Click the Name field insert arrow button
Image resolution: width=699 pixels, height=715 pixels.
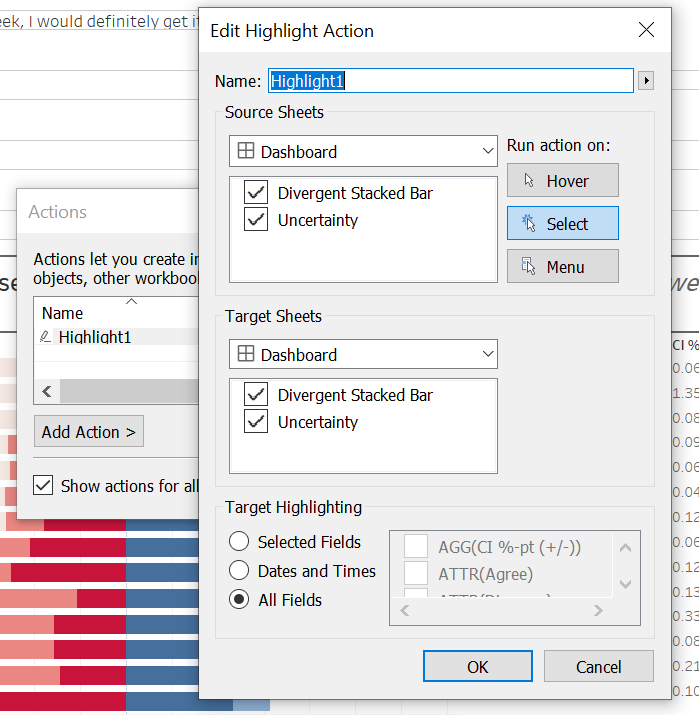pos(646,81)
